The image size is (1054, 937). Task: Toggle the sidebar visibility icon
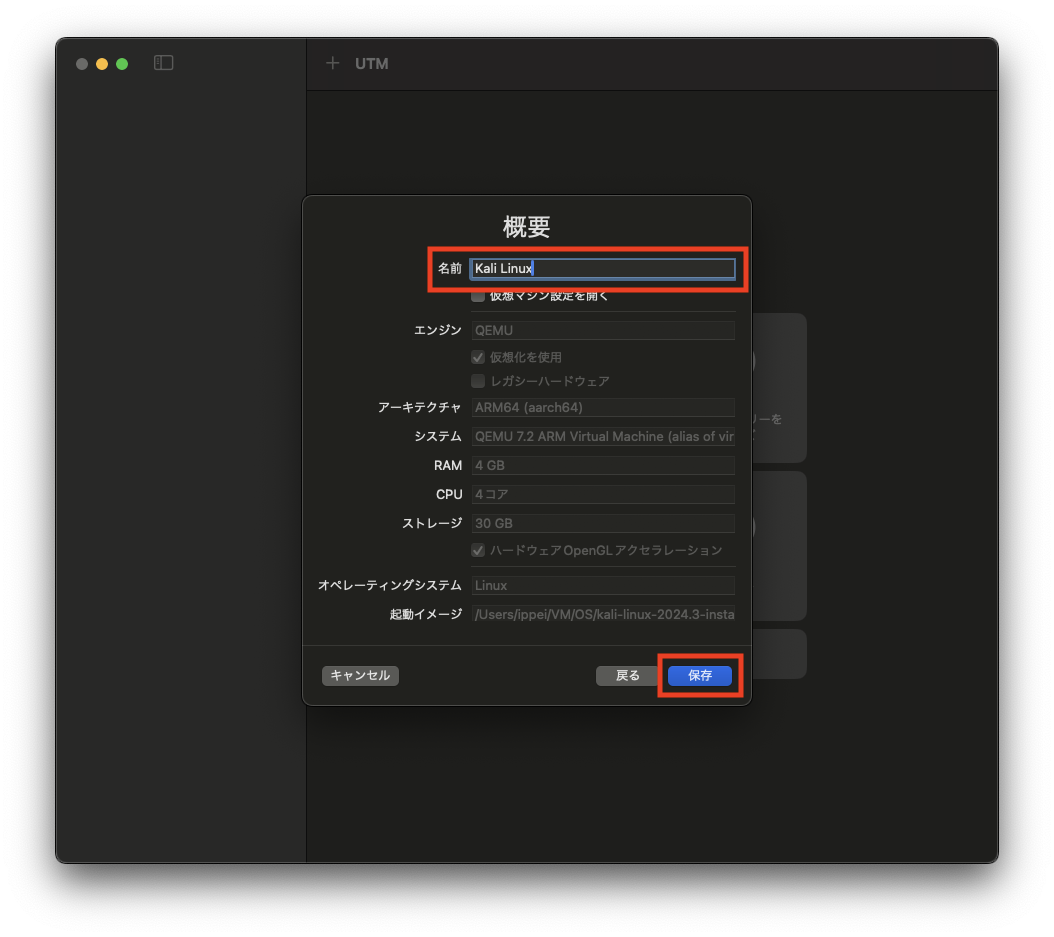click(x=163, y=62)
